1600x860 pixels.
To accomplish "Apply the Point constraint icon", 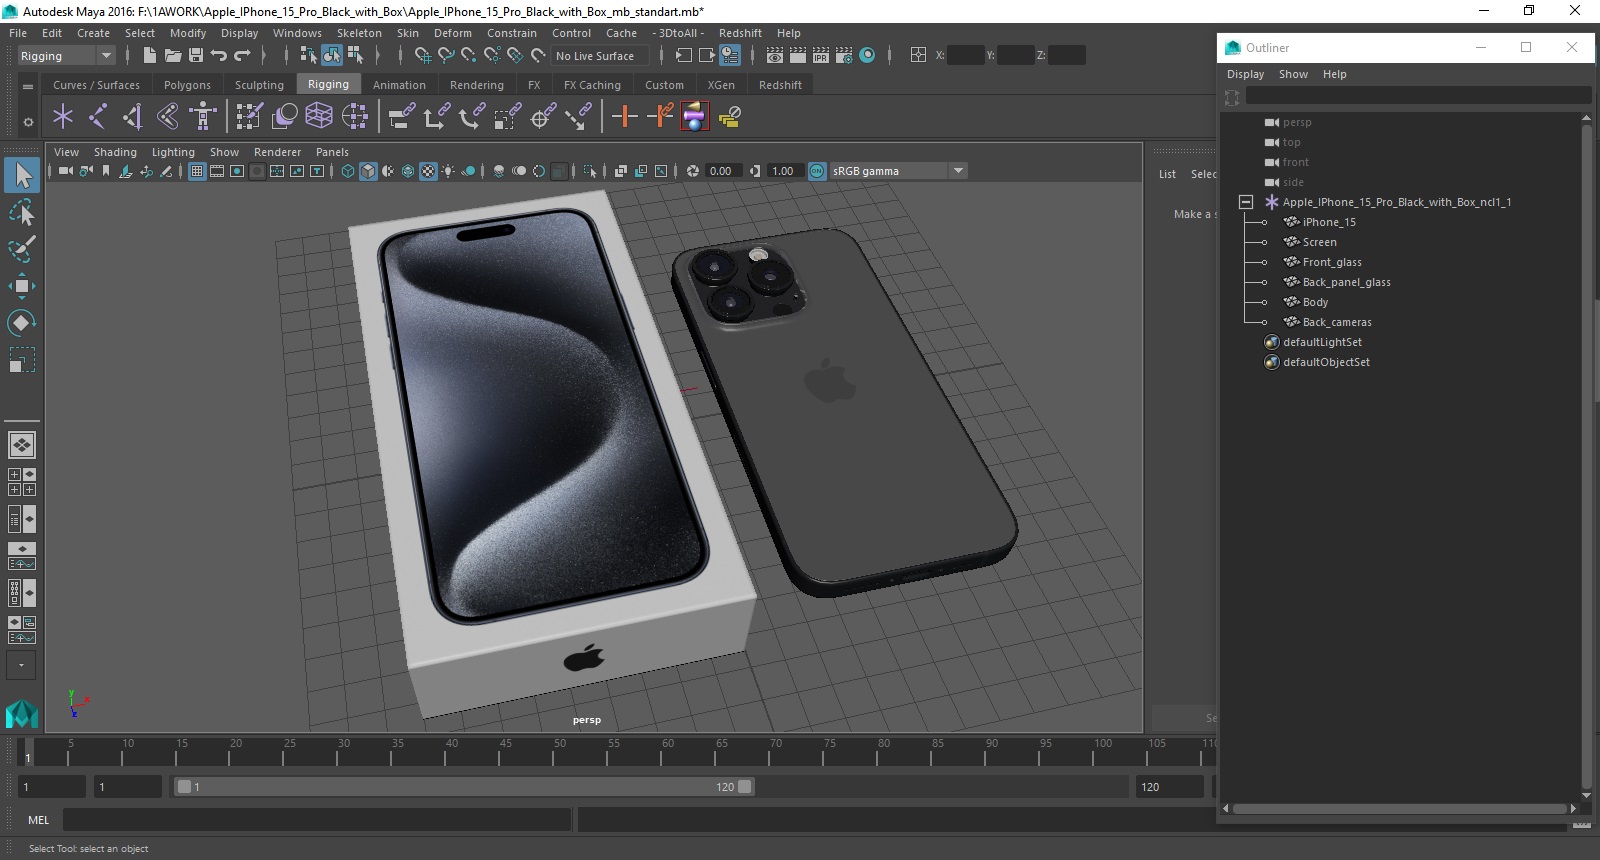I will [436, 117].
